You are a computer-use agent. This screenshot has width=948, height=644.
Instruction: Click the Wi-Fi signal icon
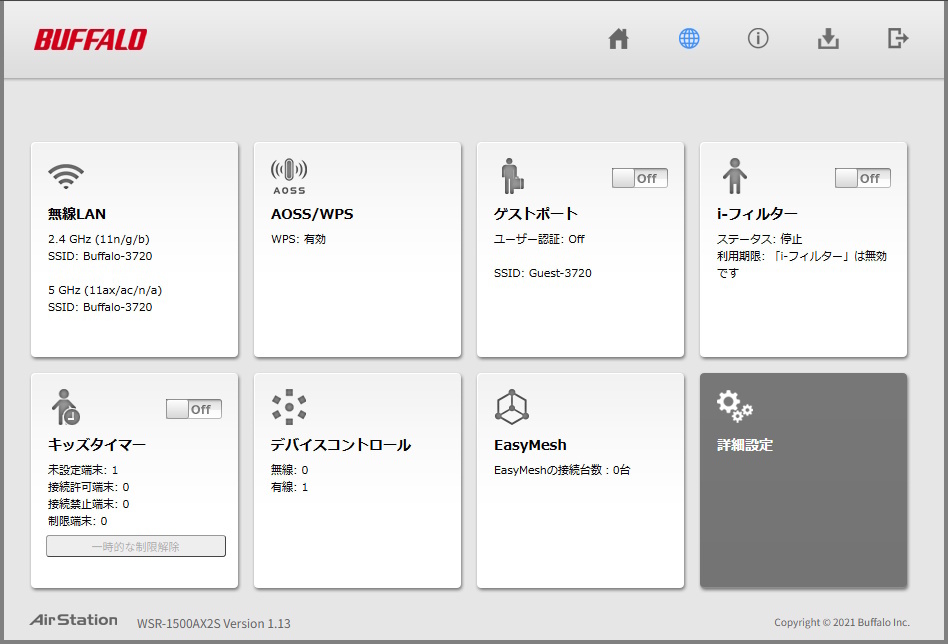coord(66,176)
